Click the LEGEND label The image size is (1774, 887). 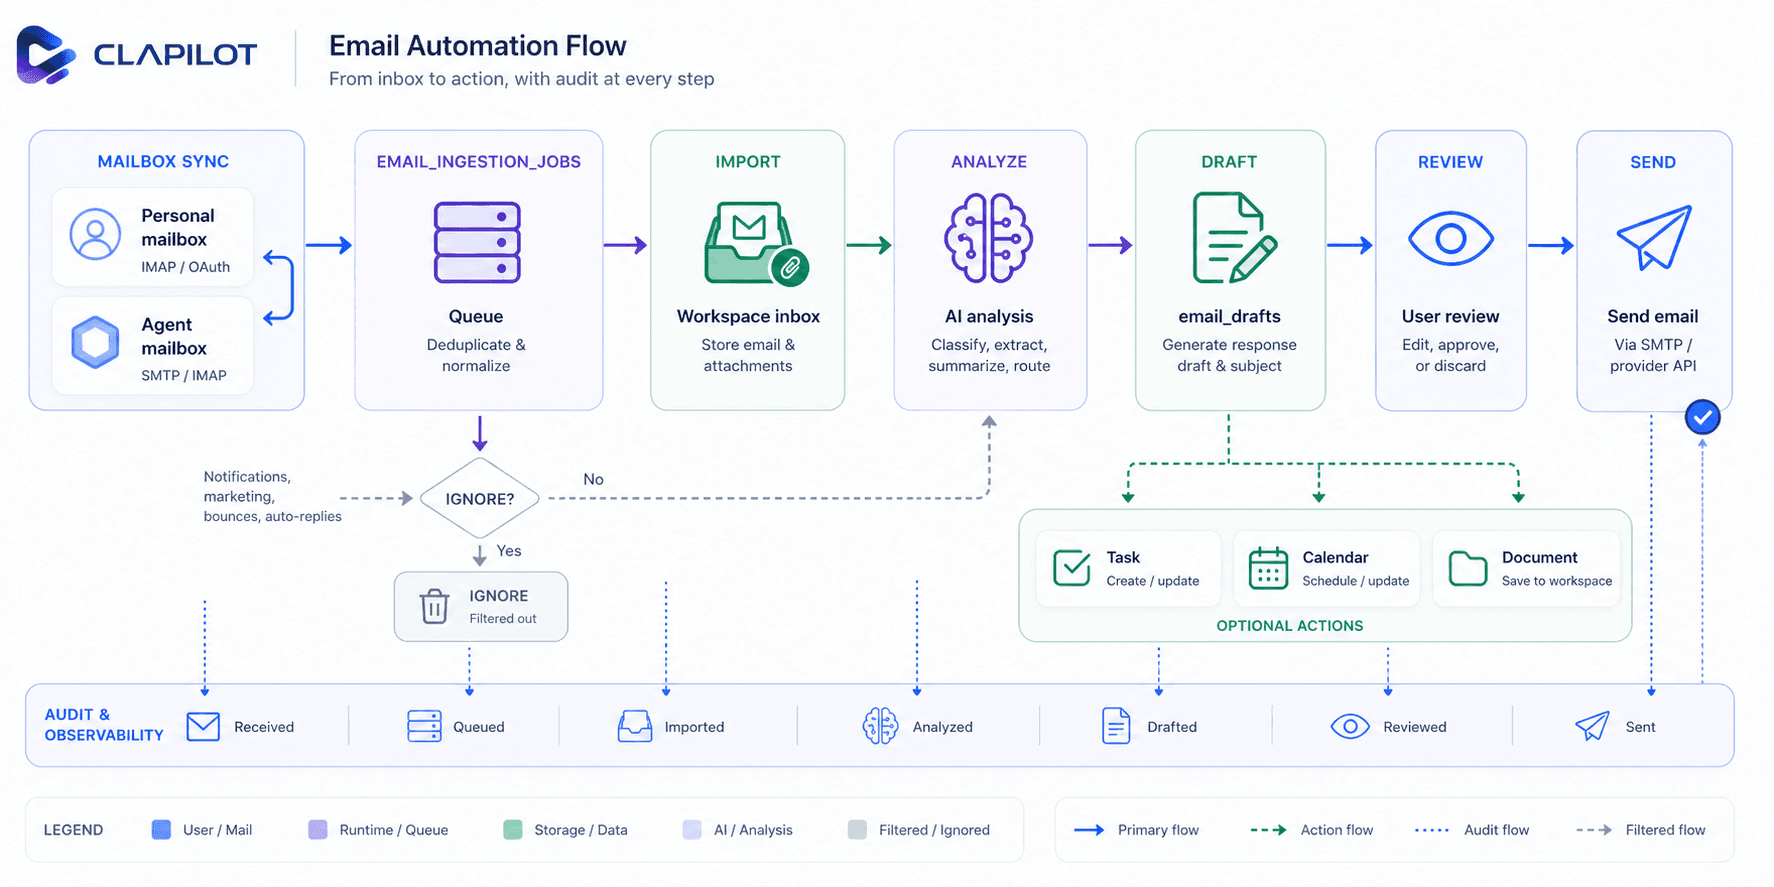(73, 830)
